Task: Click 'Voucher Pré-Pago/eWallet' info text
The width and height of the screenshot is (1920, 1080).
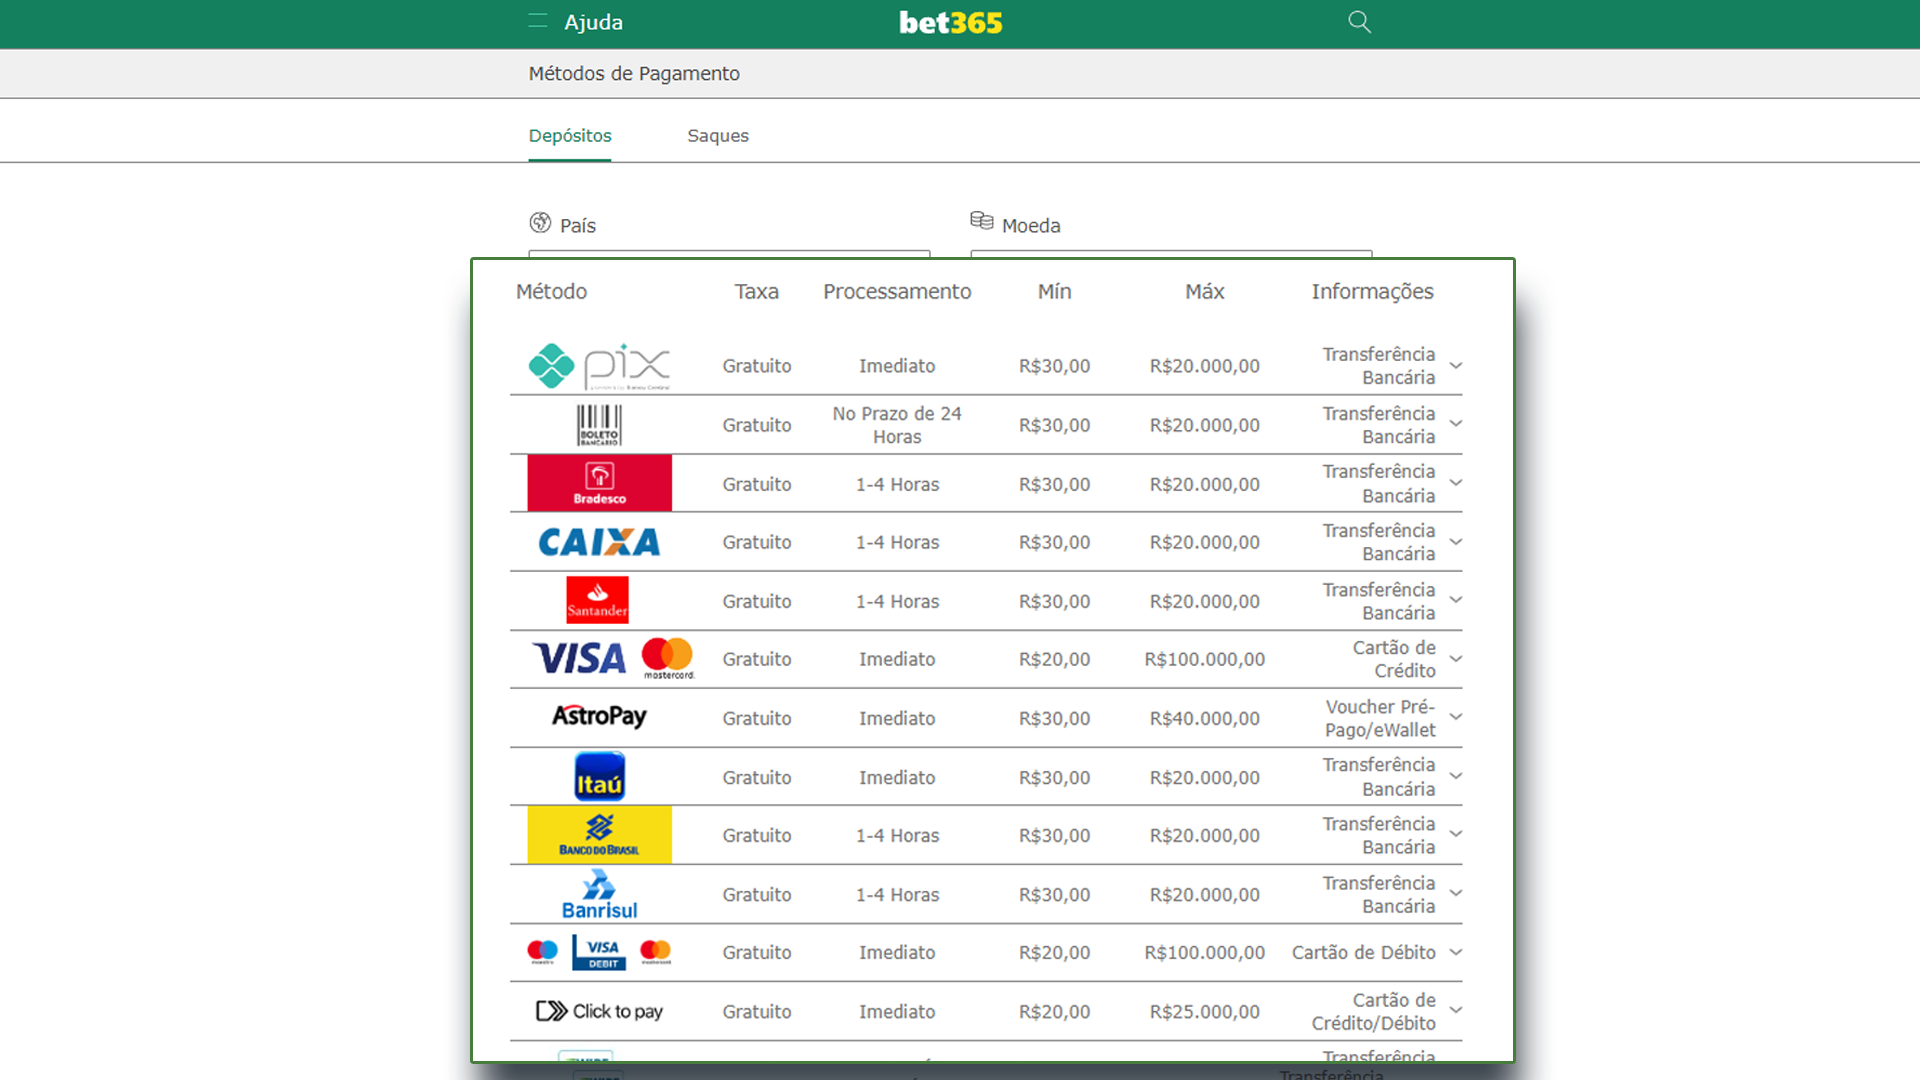Action: click(x=1380, y=718)
